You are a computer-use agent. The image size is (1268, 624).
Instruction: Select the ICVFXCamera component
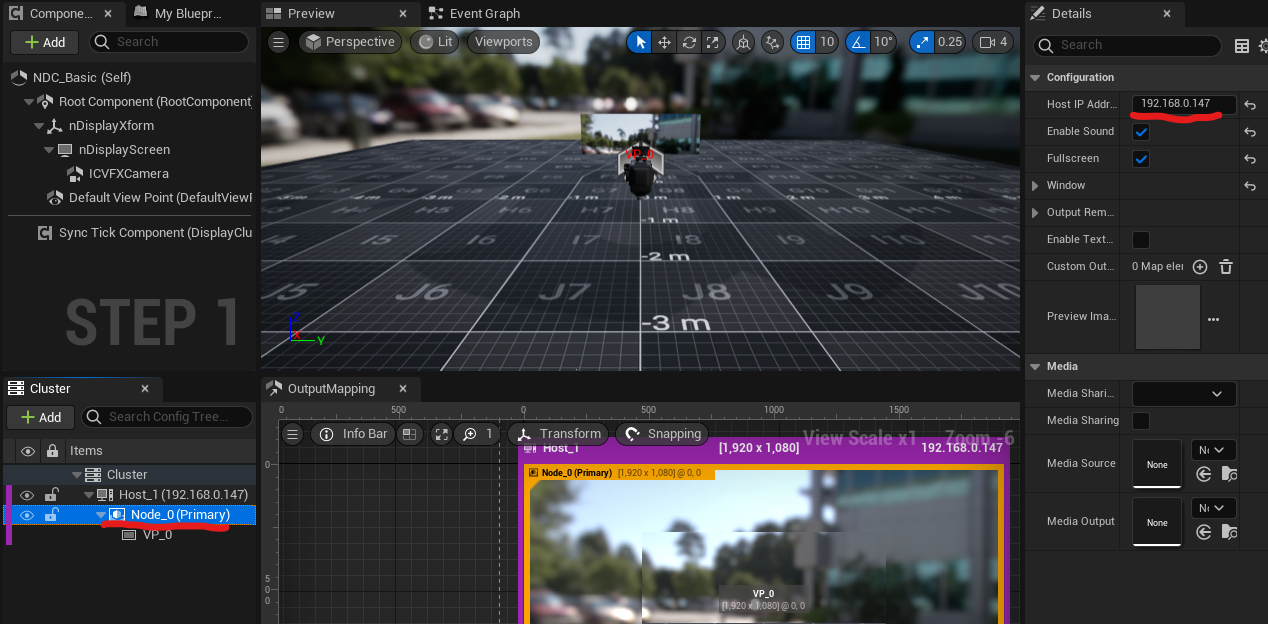pyautogui.click(x=128, y=174)
